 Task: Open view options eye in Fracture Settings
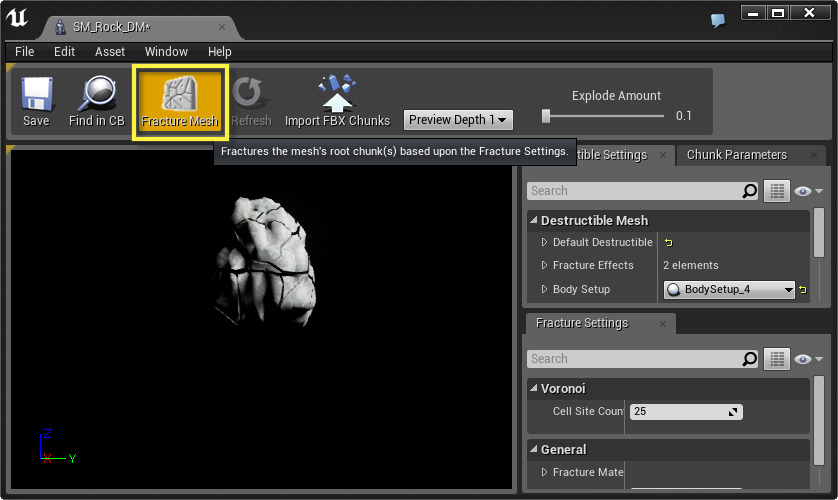808,360
